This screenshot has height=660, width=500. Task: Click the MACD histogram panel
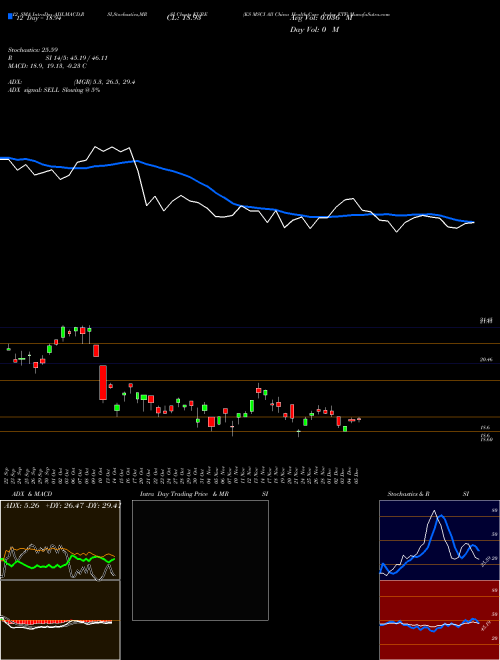point(60,620)
